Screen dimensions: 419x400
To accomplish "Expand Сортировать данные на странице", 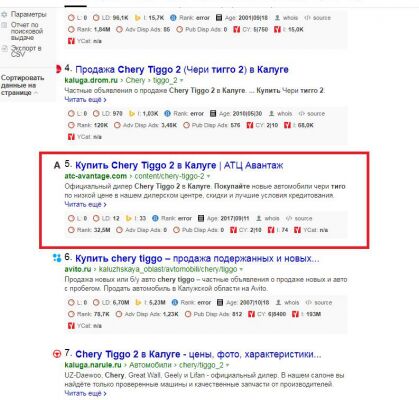I will [x=22, y=85].
